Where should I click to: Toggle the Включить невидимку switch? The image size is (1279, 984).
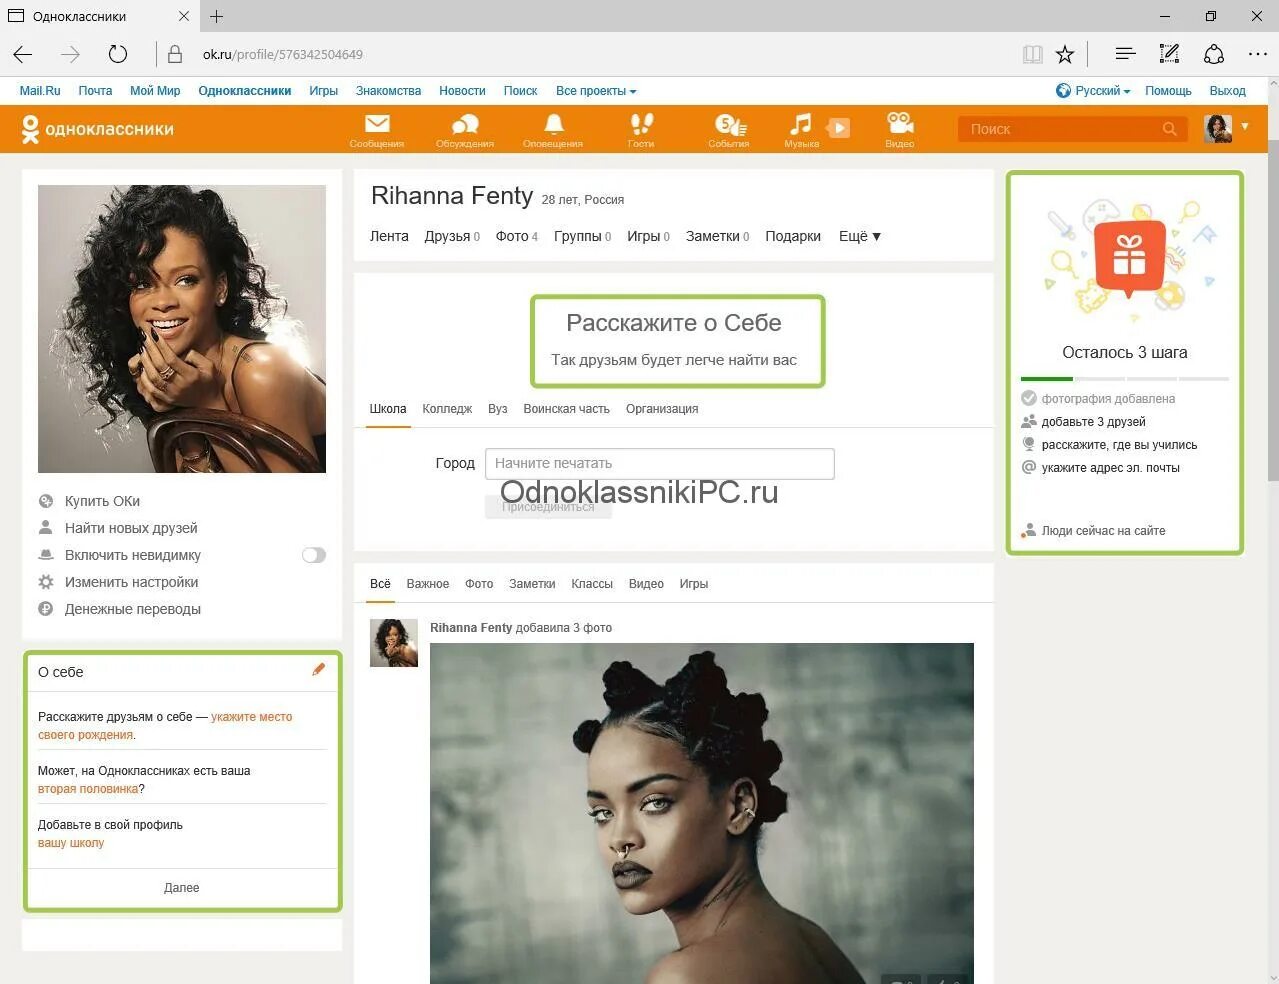(x=314, y=555)
